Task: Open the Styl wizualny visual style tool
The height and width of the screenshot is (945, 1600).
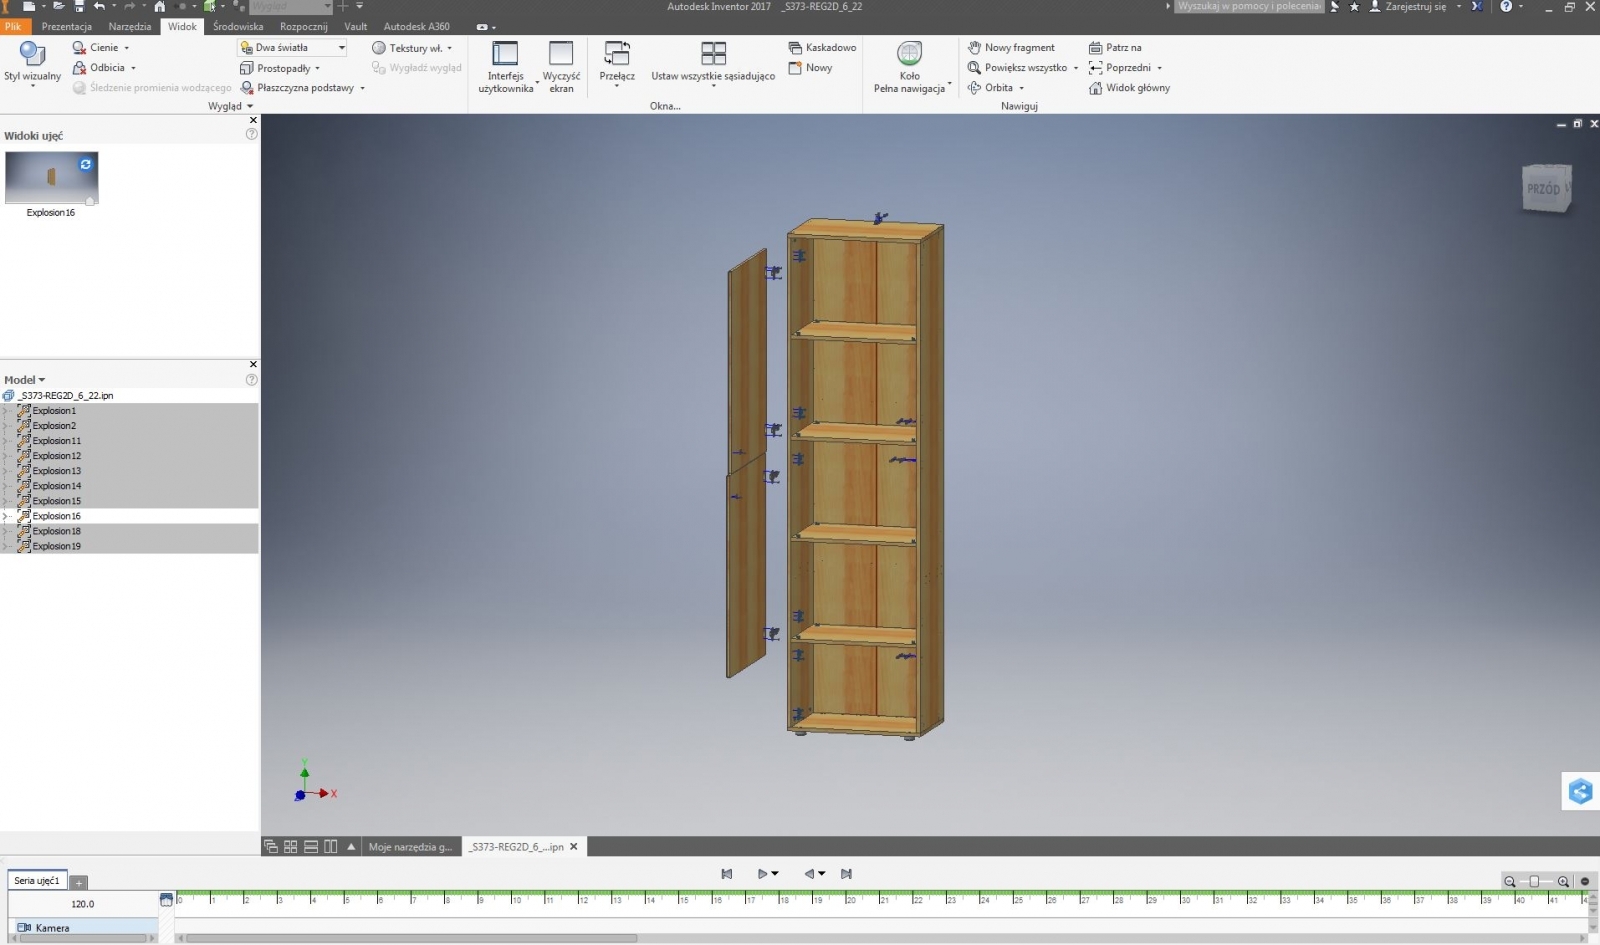Action: click(x=32, y=55)
